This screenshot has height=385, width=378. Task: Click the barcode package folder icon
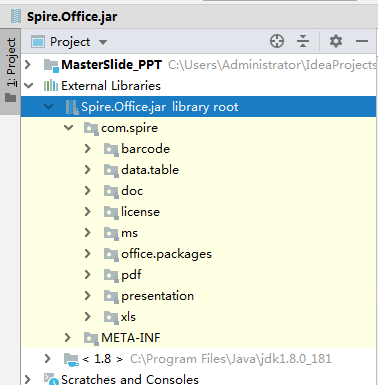click(x=111, y=149)
